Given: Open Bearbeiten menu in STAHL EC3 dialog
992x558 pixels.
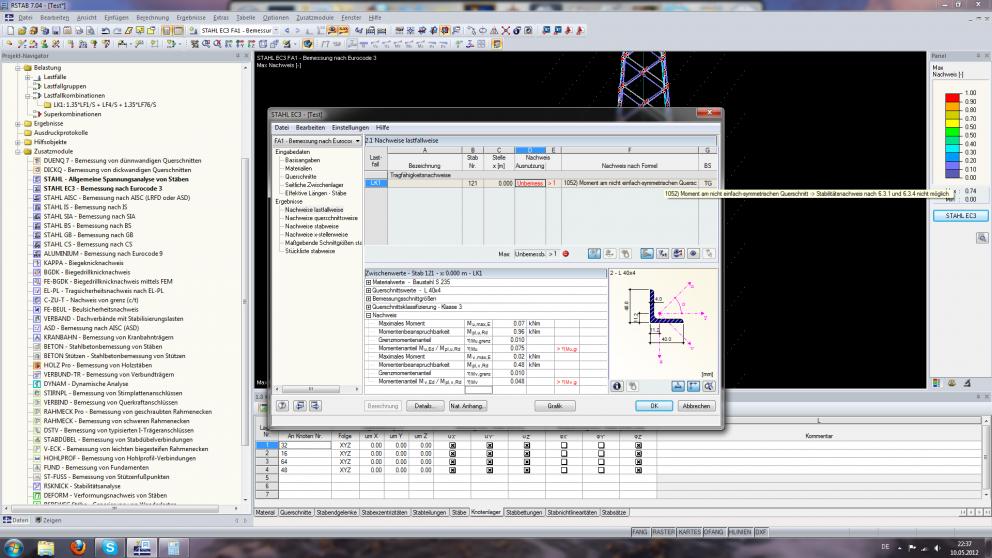Looking at the screenshot, I should (x=310, y=128).
